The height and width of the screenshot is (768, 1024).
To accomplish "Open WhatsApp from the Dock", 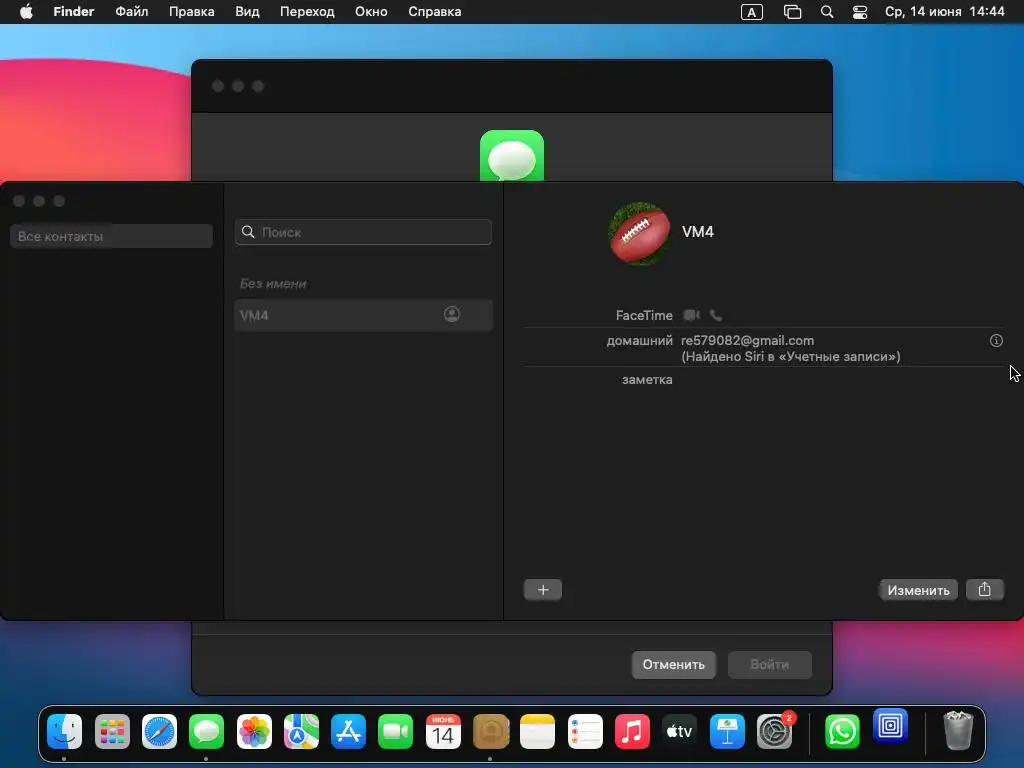I will click(842, 731).
